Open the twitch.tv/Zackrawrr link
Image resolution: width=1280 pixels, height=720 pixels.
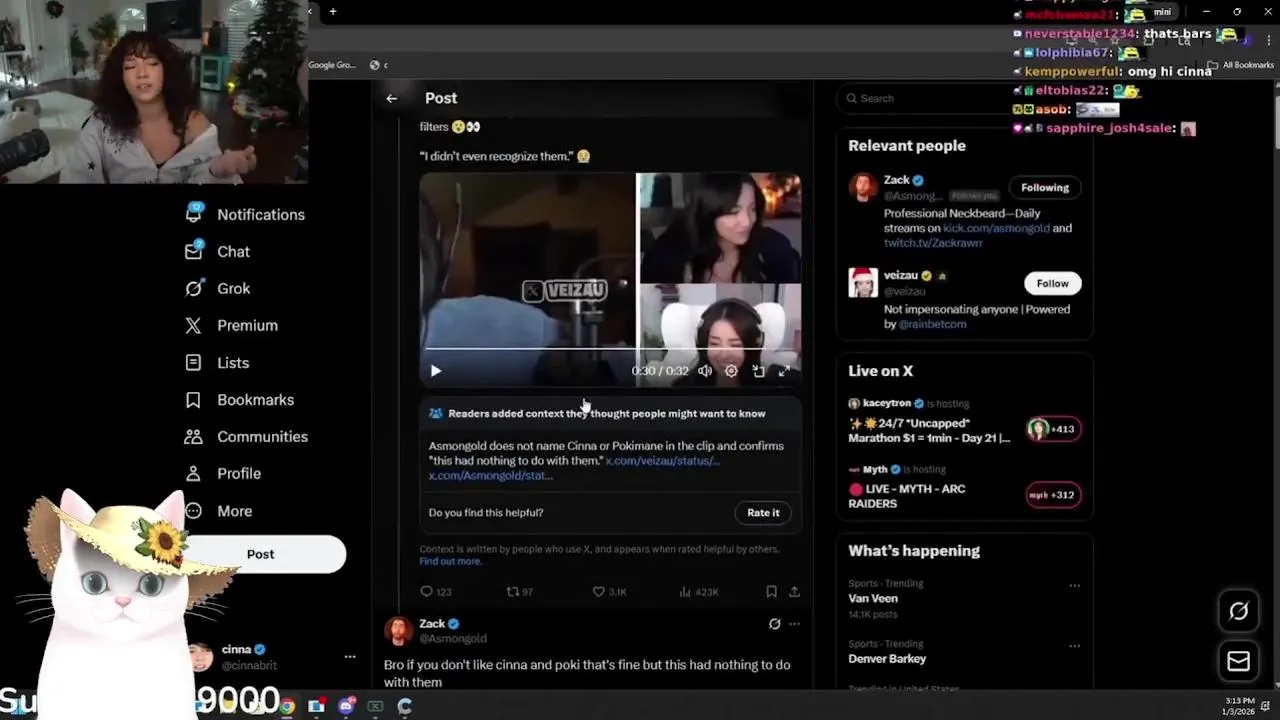pyautogui.click(x=933, y=243)
